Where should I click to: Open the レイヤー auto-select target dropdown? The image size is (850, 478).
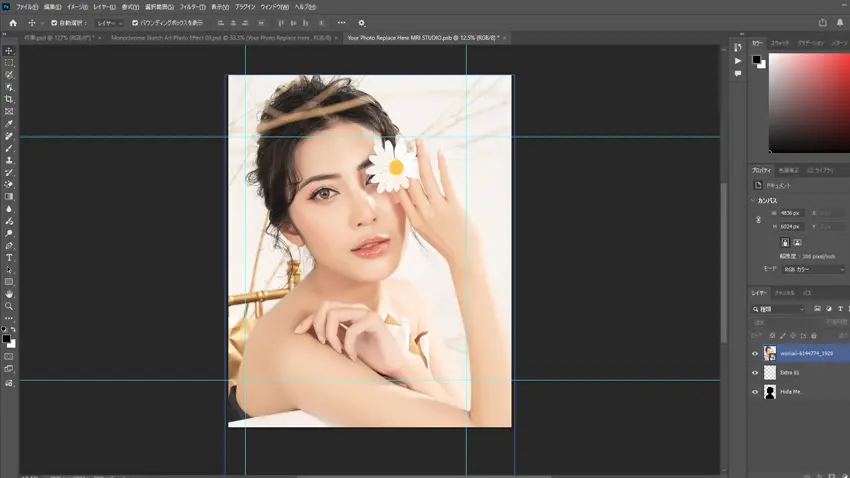click(109, 23)
